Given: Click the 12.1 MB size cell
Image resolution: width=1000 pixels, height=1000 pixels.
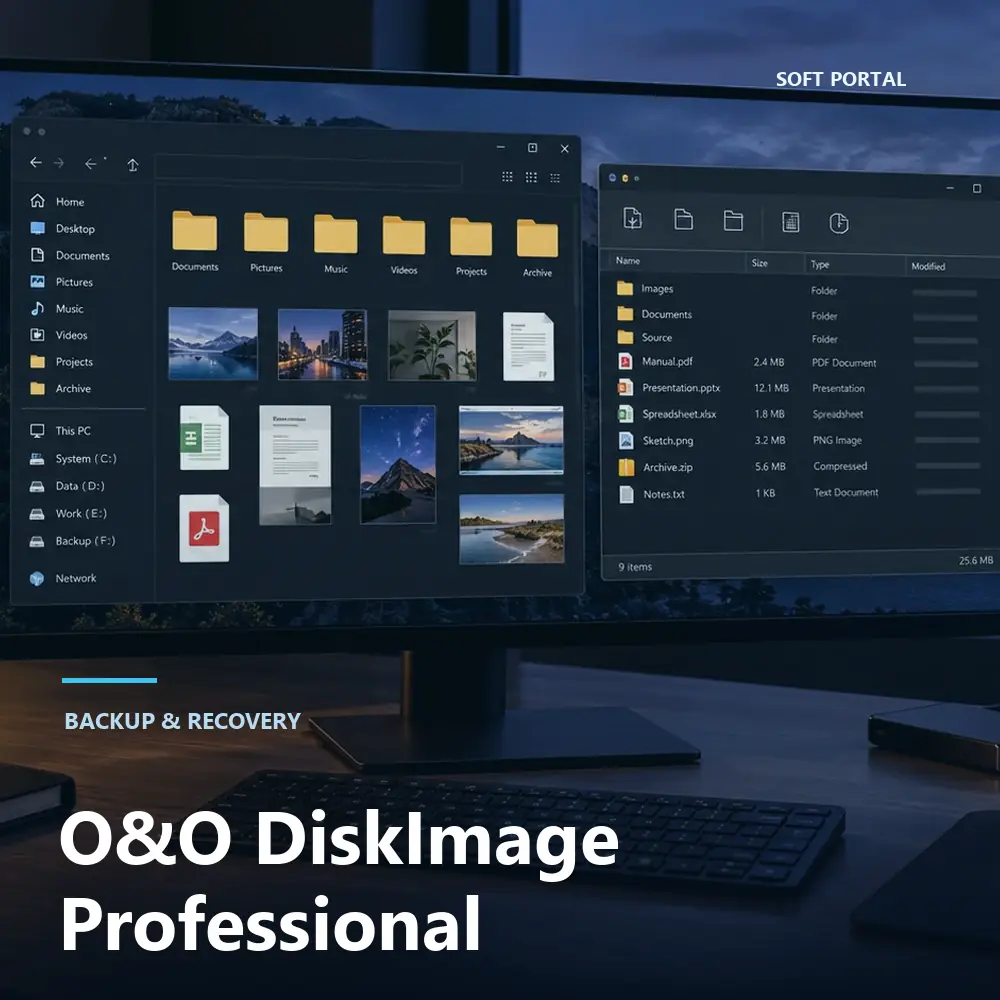Looking at the screenshot, I should point(772,388).
